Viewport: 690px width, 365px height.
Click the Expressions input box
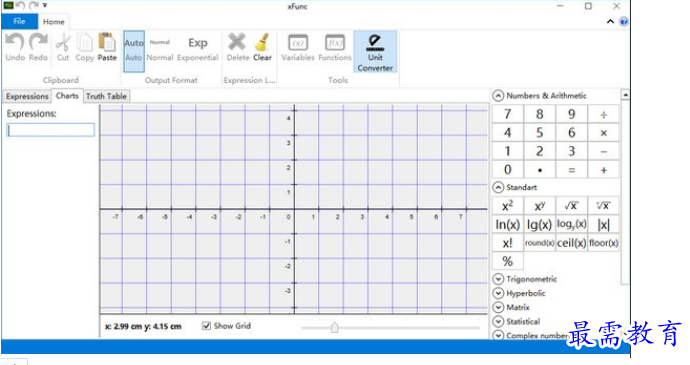(51, 130)
